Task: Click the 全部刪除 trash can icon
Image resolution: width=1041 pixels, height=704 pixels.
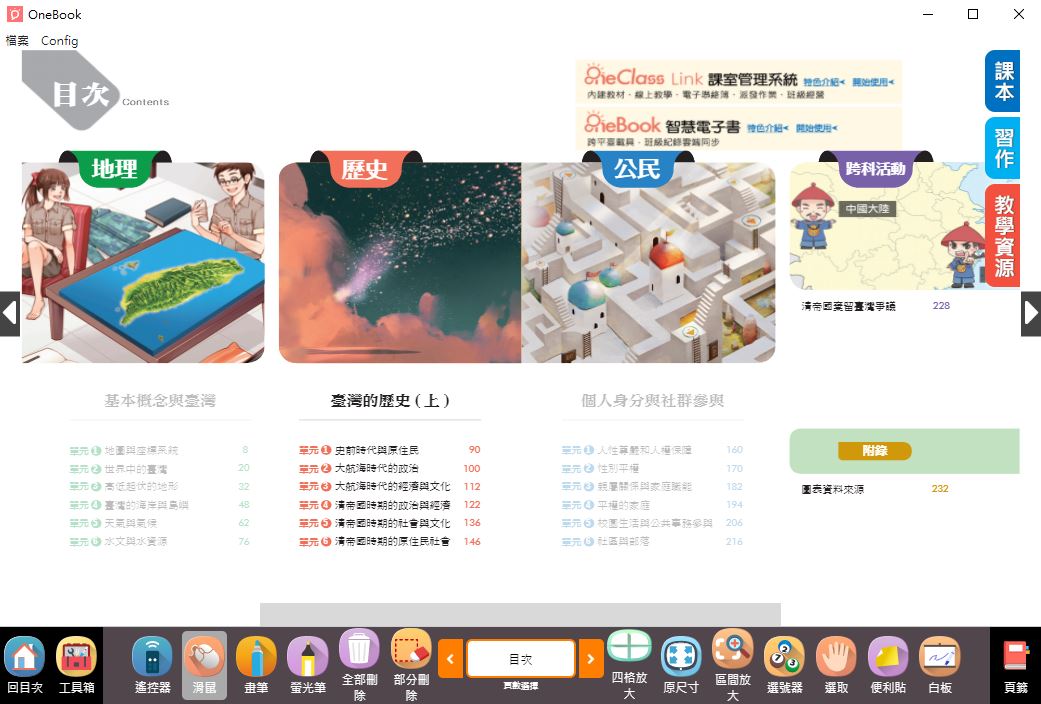Action: pyautogui.click(x=359, y=648)
